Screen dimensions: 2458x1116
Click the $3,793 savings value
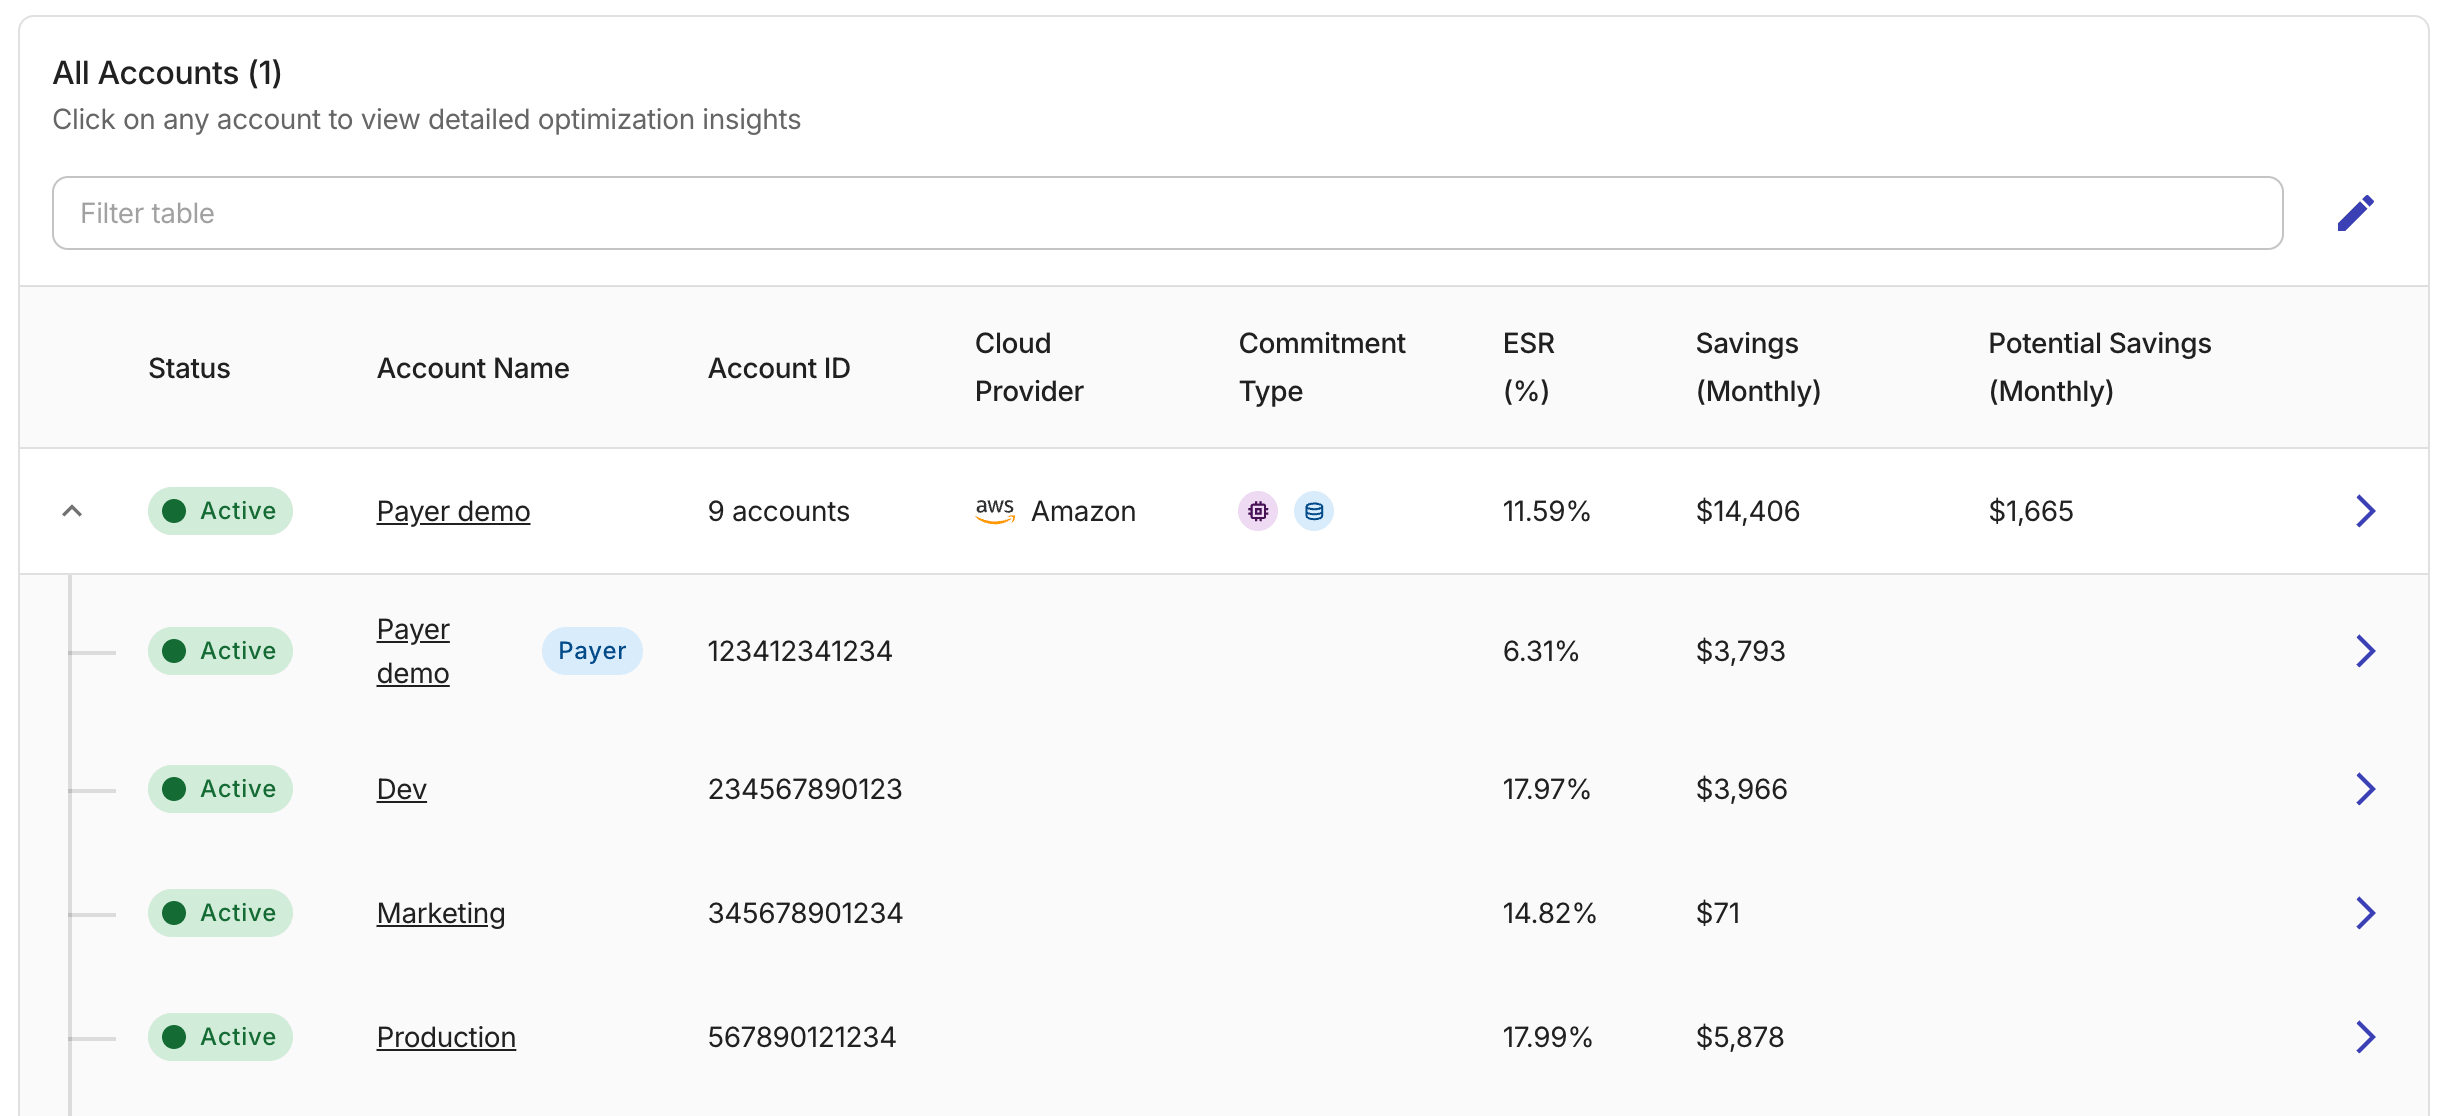pyautogui.click(x=1740, y=651)
